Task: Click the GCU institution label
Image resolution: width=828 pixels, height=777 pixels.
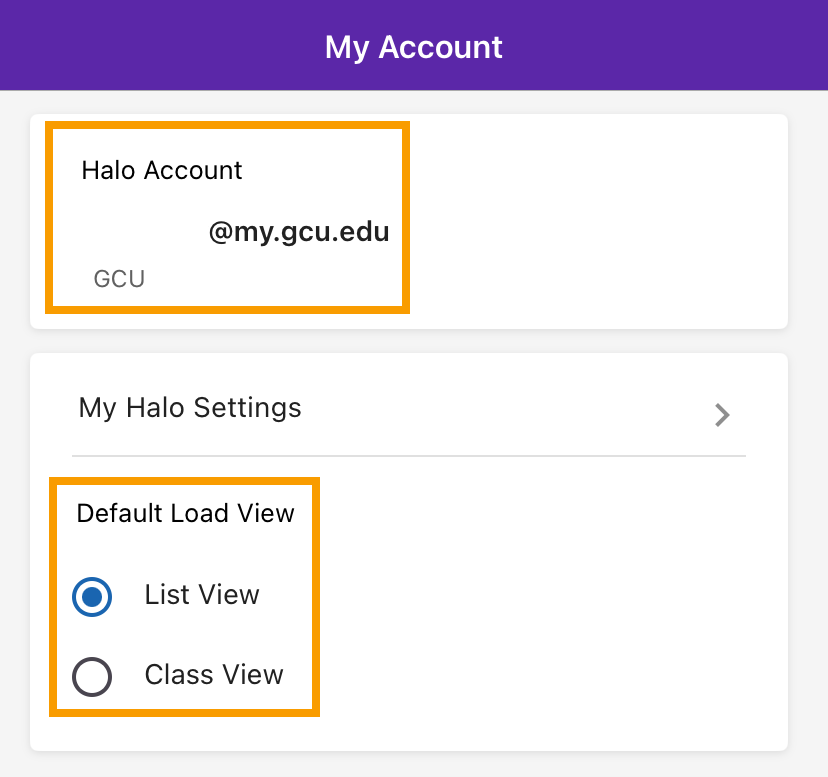Action: click(119, 279)
